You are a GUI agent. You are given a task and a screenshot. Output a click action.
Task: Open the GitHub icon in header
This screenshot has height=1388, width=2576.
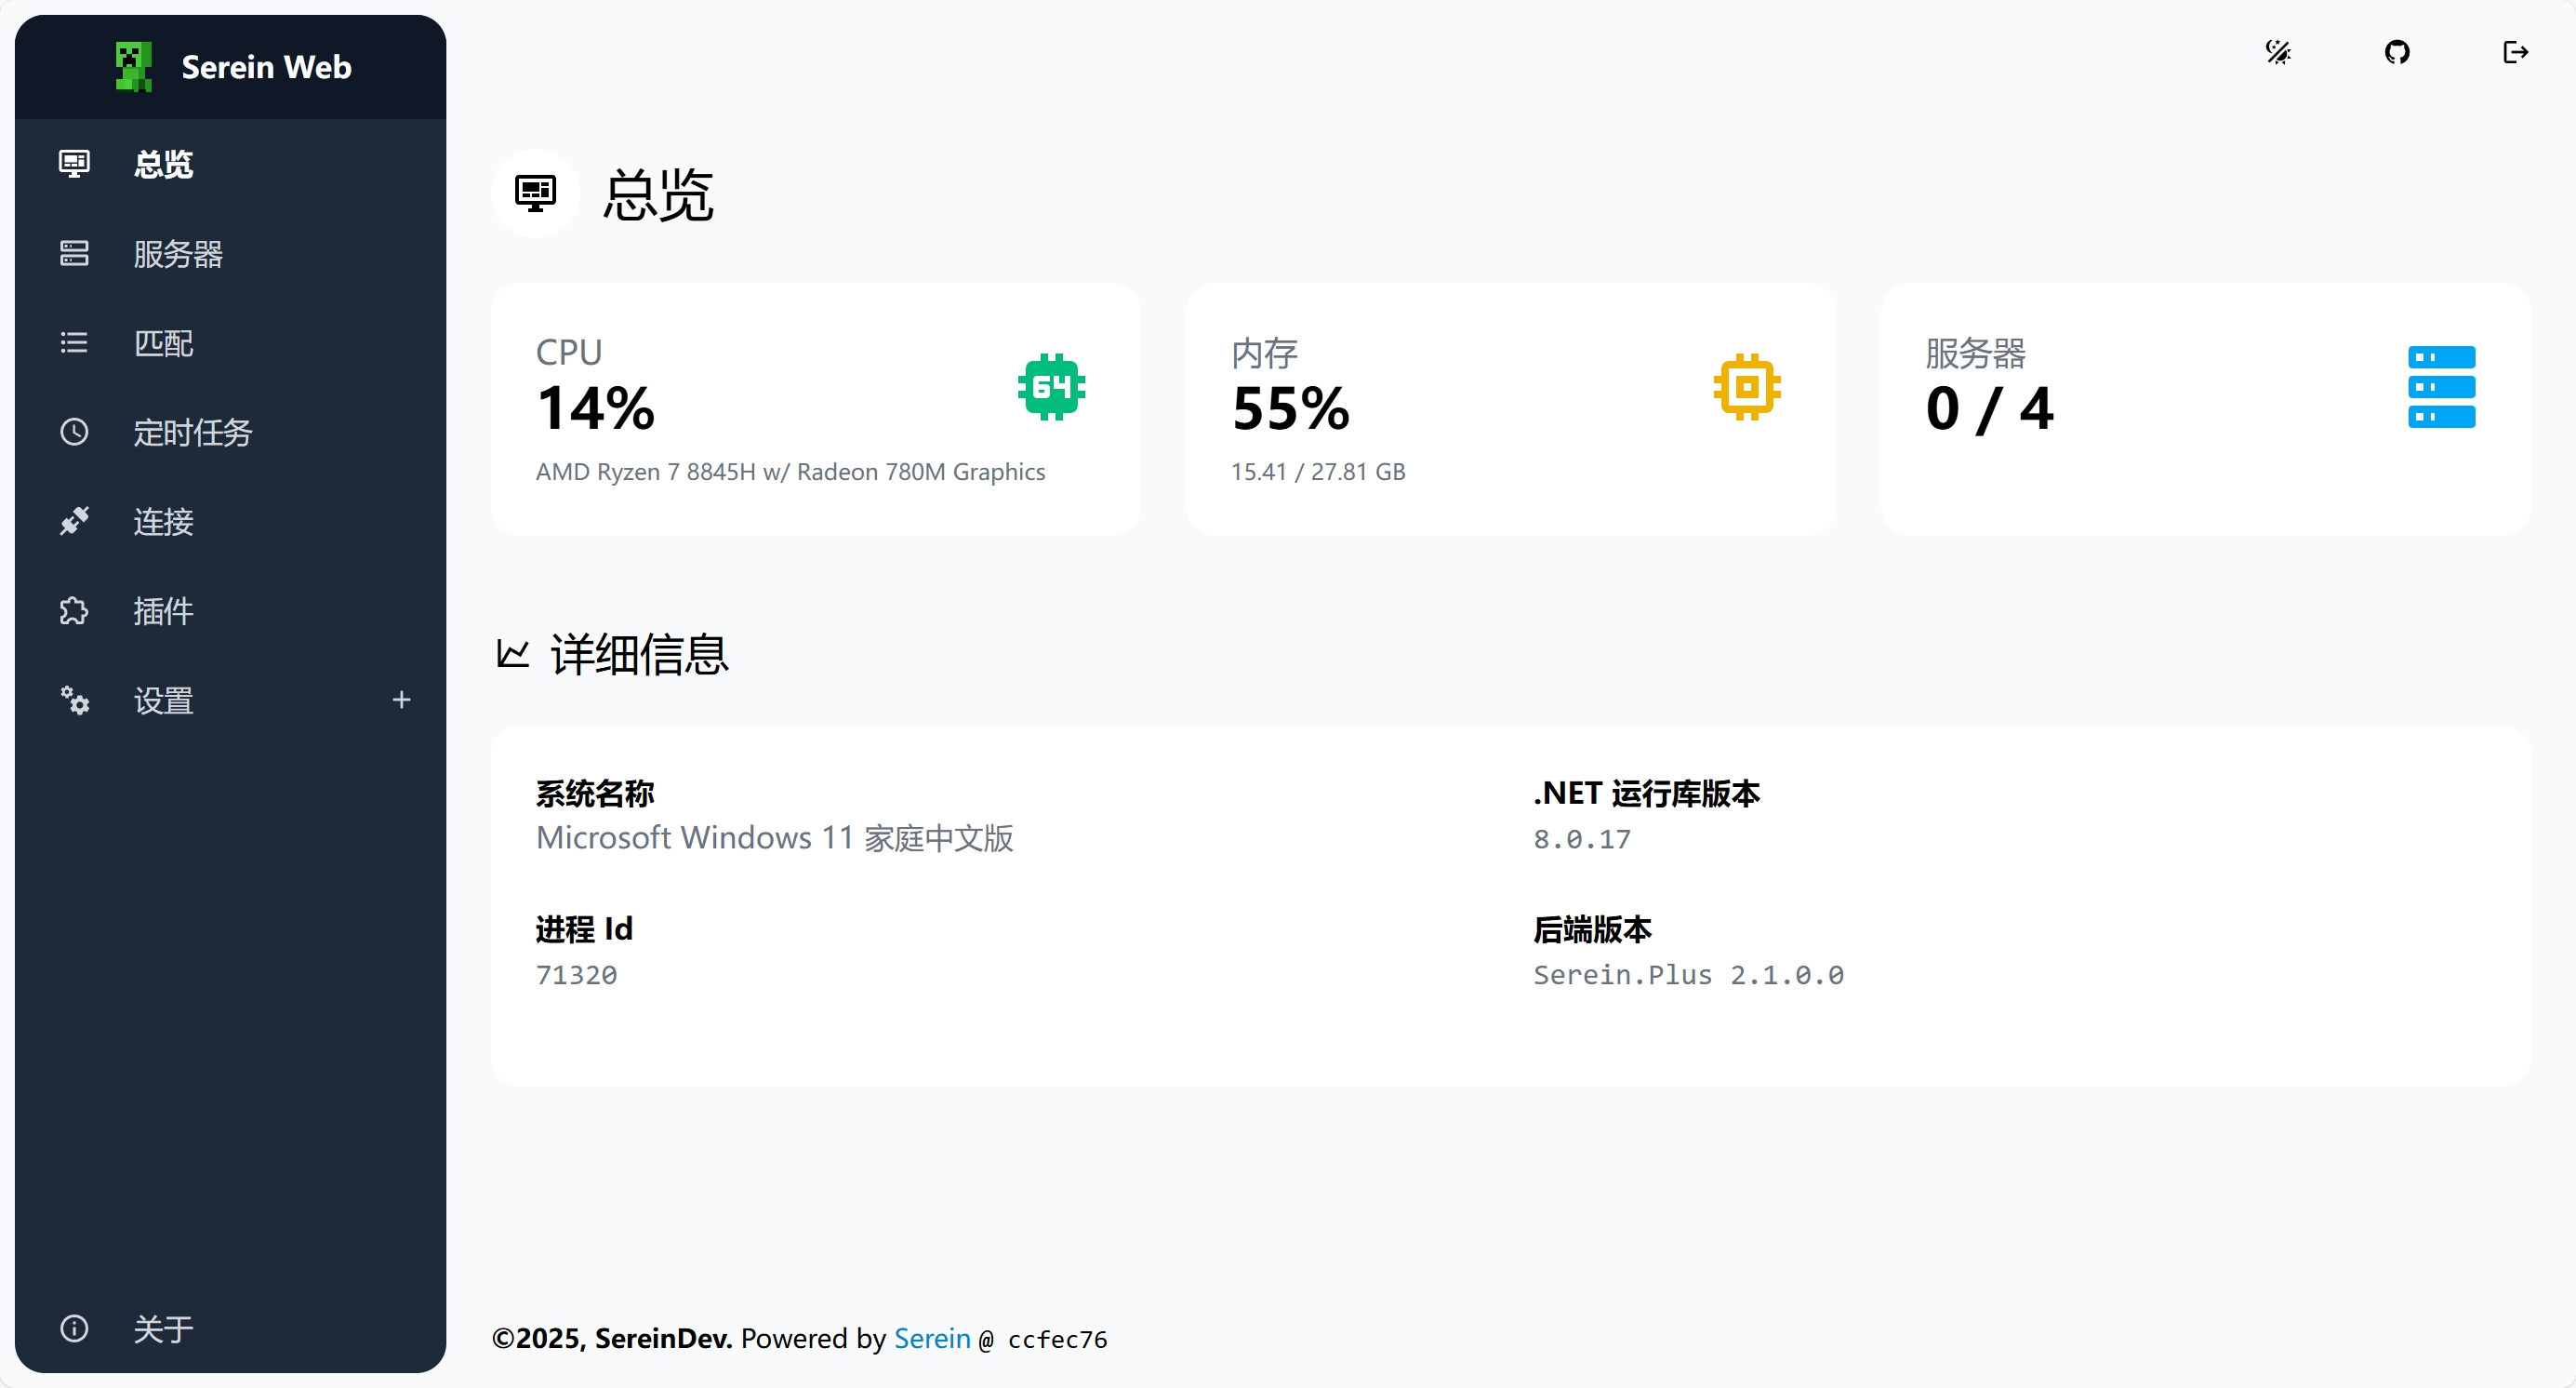[x=2397, y=52]
